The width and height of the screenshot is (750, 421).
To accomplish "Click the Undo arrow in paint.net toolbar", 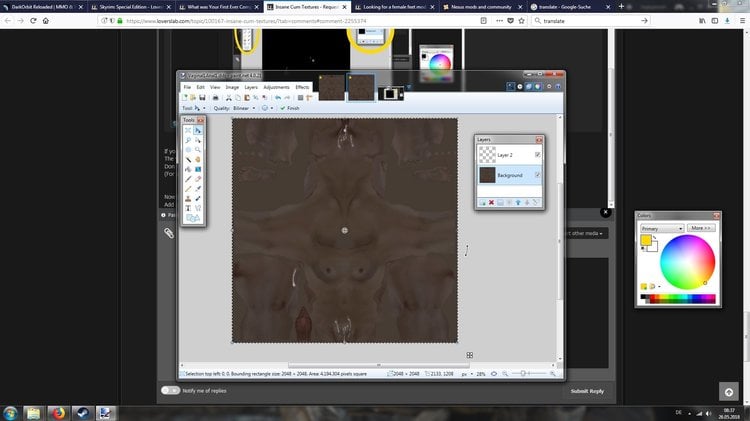I will pyautogui.click(x=278, y=98).
